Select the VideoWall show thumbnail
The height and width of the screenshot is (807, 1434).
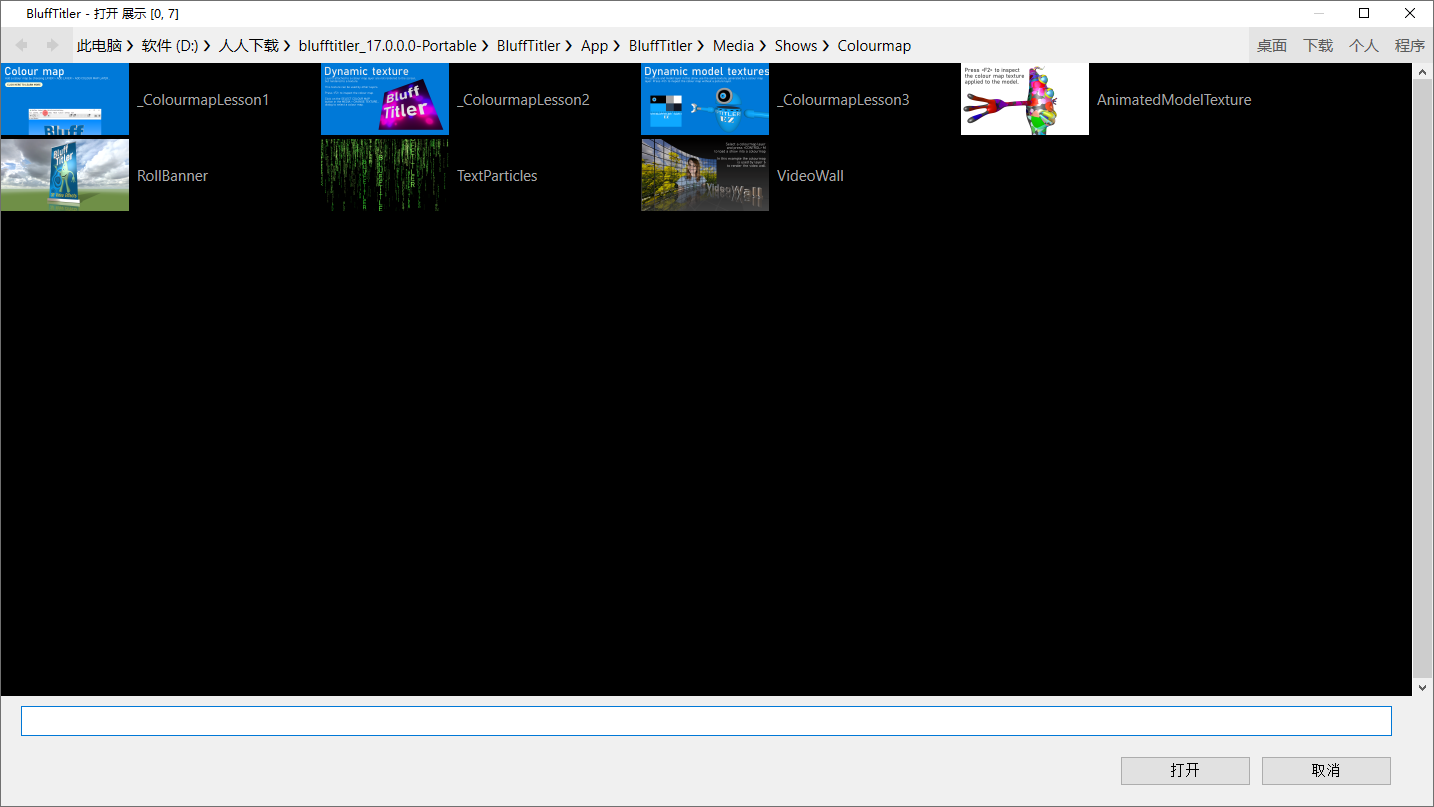point(705,175)
